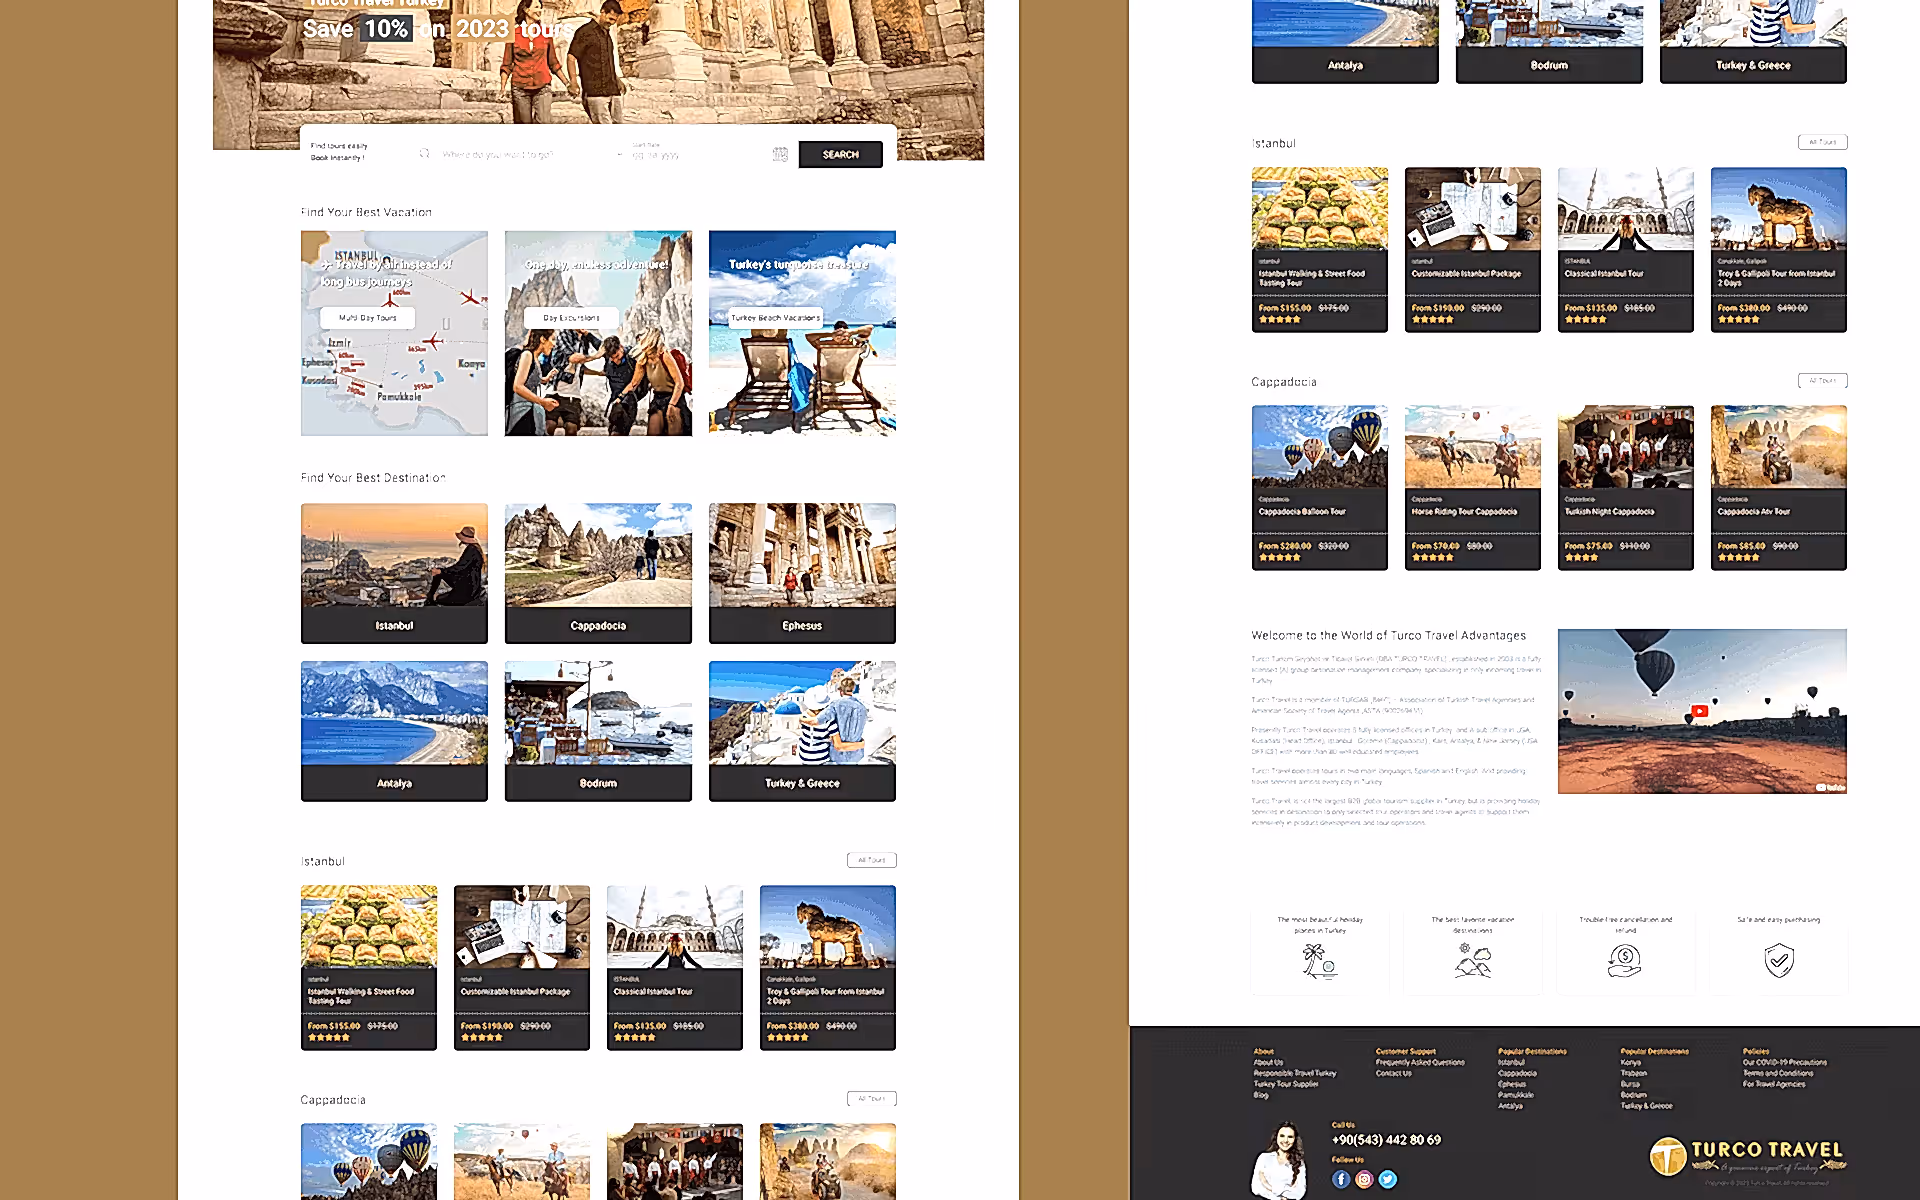Open the Responsible Travel Turkey footer link

(x=1295, y=1073)
